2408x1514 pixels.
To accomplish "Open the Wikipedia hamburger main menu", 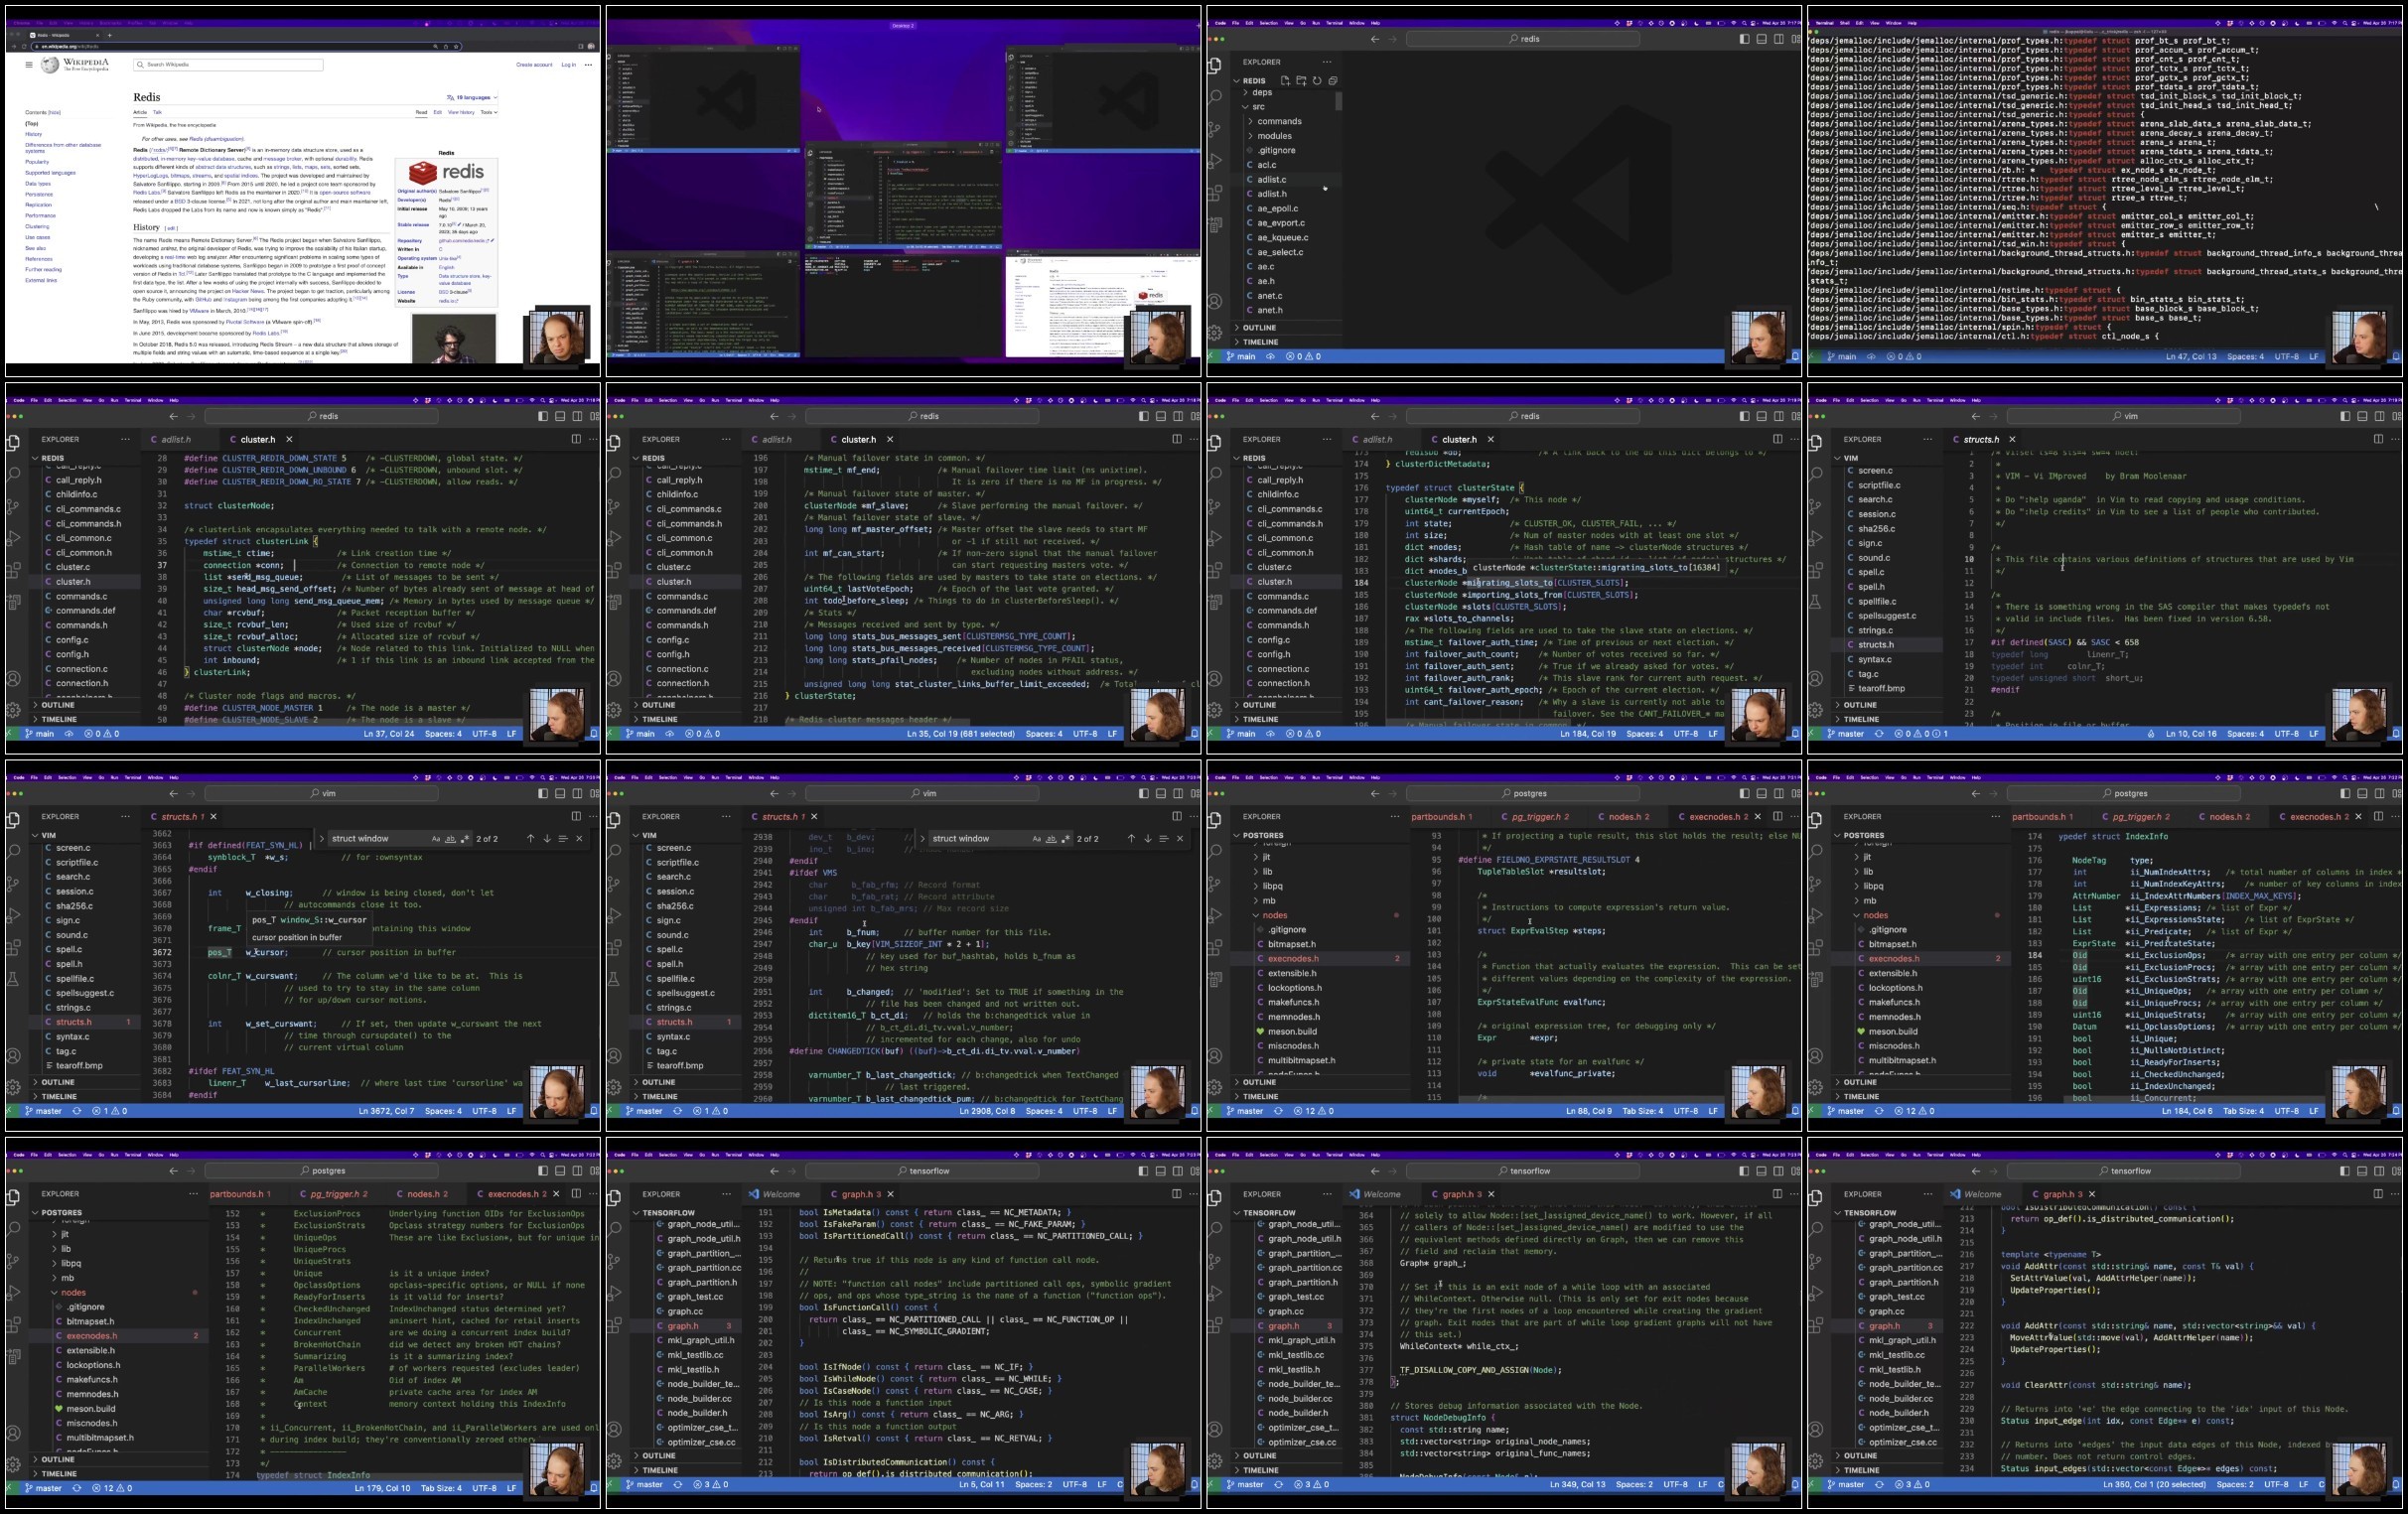I will click(29, 64).
